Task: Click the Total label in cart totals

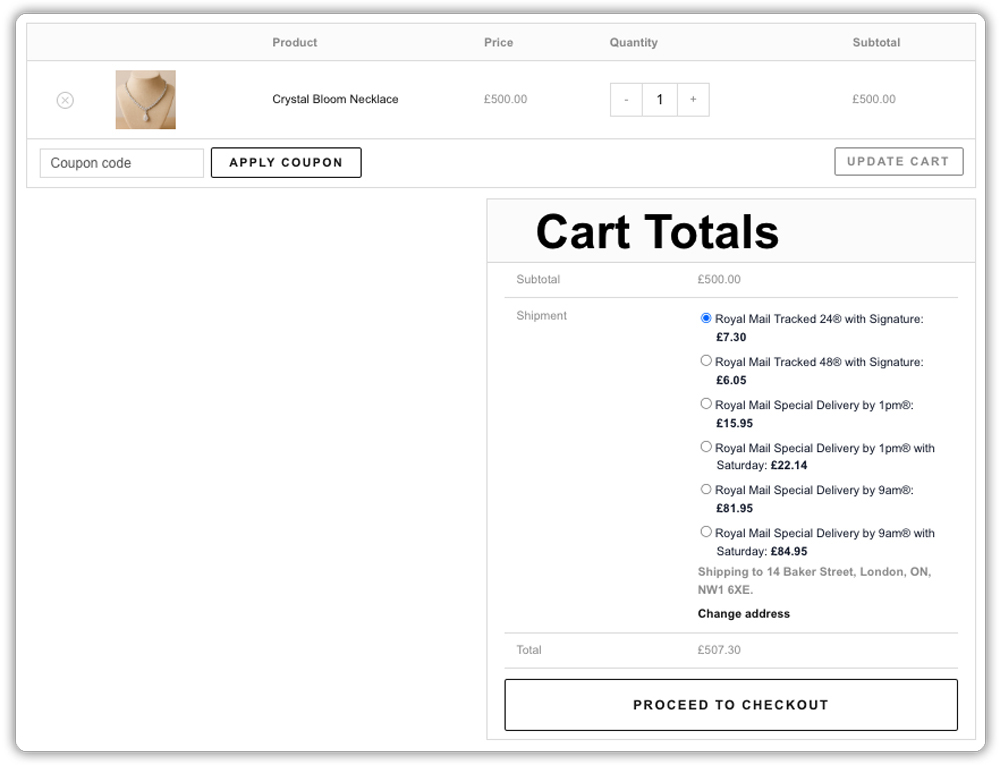Action: click(529, 650)
